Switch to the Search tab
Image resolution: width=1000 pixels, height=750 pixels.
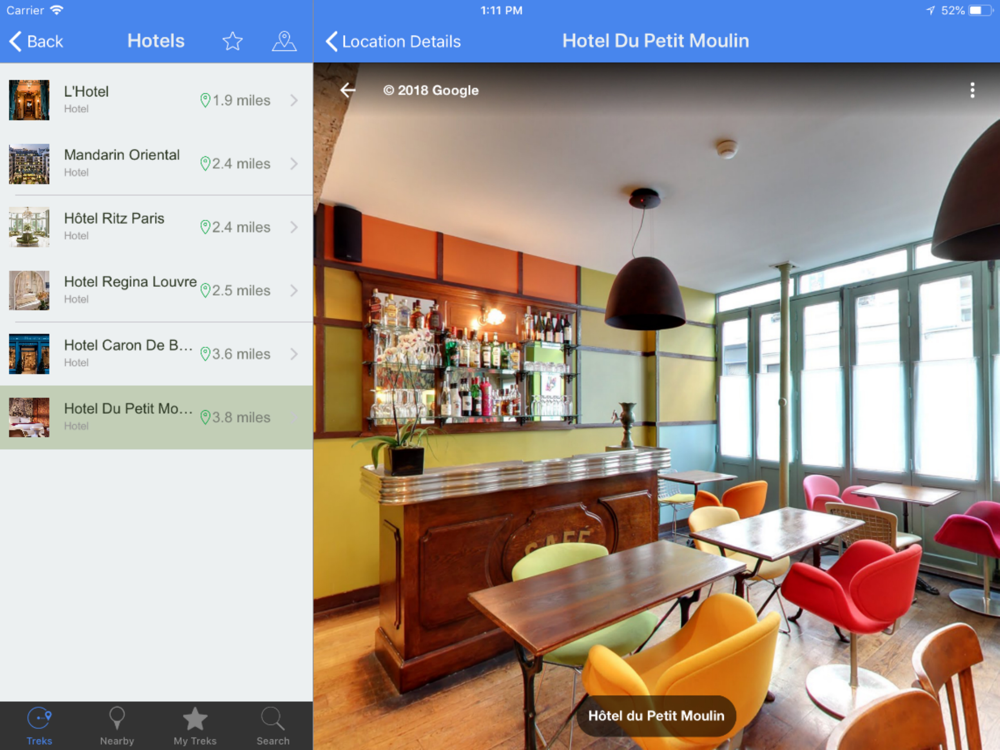point(273,726)
